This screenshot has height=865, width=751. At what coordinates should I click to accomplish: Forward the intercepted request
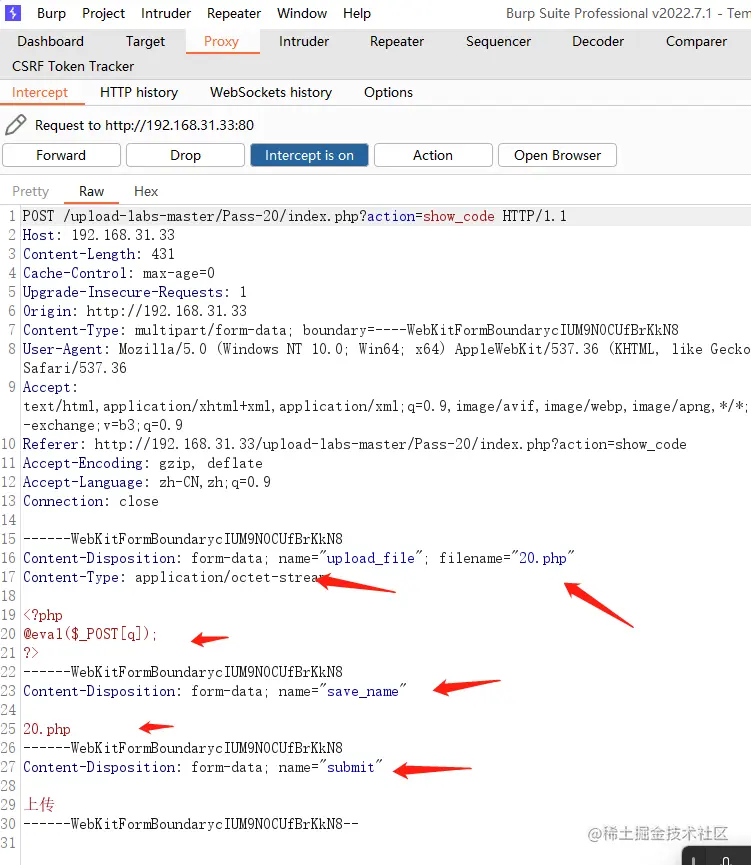61,155
